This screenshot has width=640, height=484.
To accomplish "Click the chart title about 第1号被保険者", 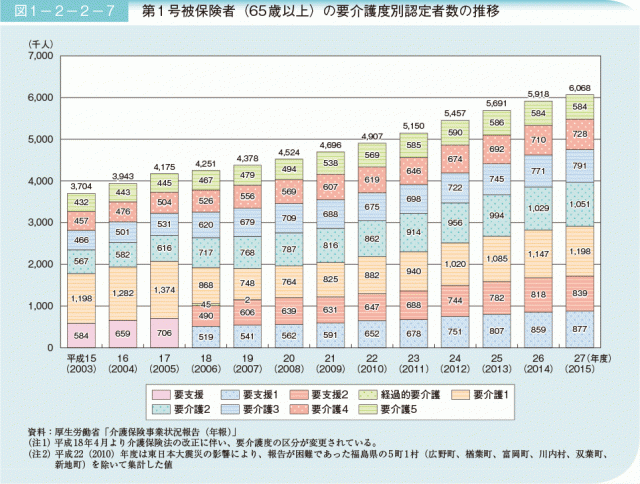I will pos(321,11).
